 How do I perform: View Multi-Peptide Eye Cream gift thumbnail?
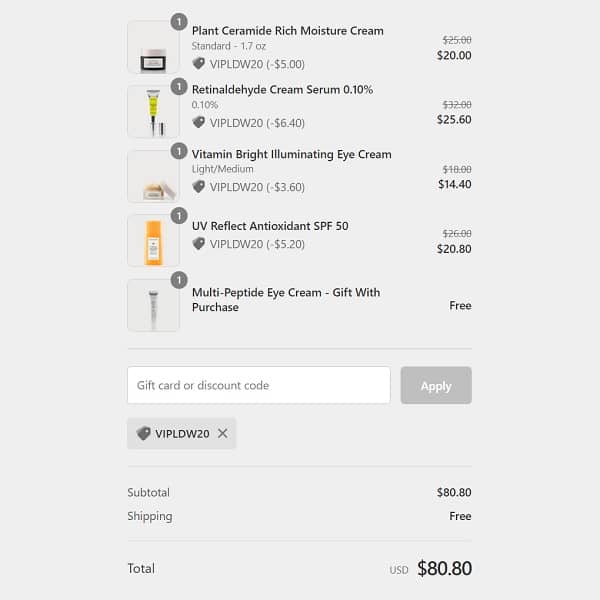tap(153, 305)
